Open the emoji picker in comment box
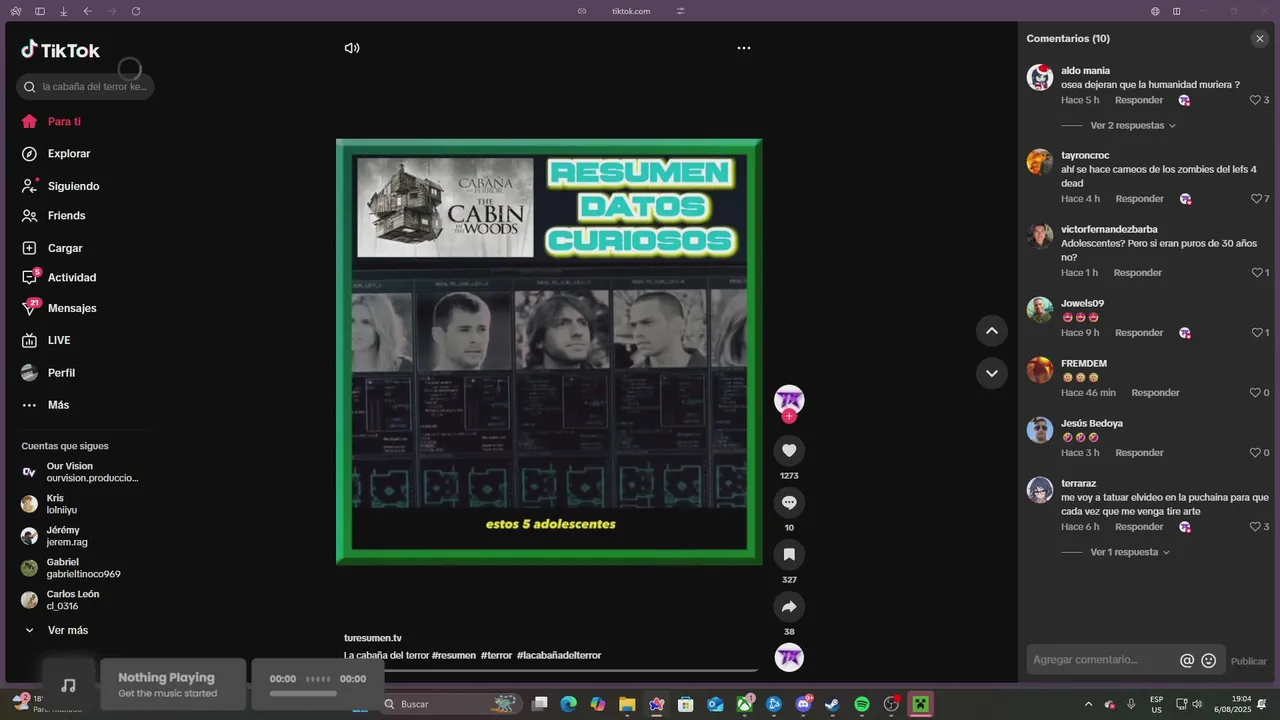Viewport: 1280px width, 720px height. pos(1209,661)
